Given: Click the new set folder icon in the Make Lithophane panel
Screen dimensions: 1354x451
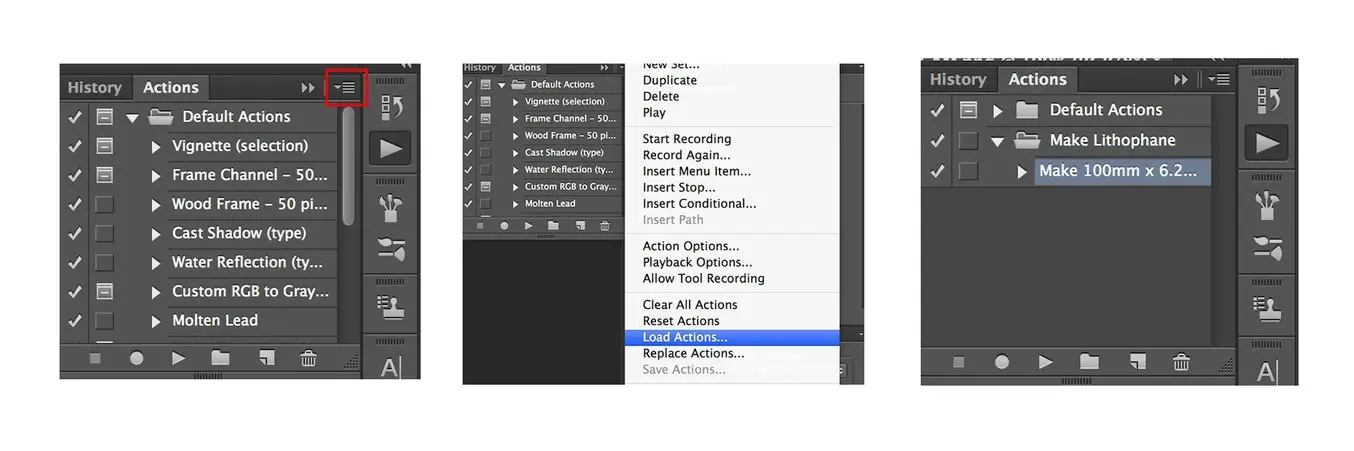Looking at the screenshot, I should [1089, 362].
